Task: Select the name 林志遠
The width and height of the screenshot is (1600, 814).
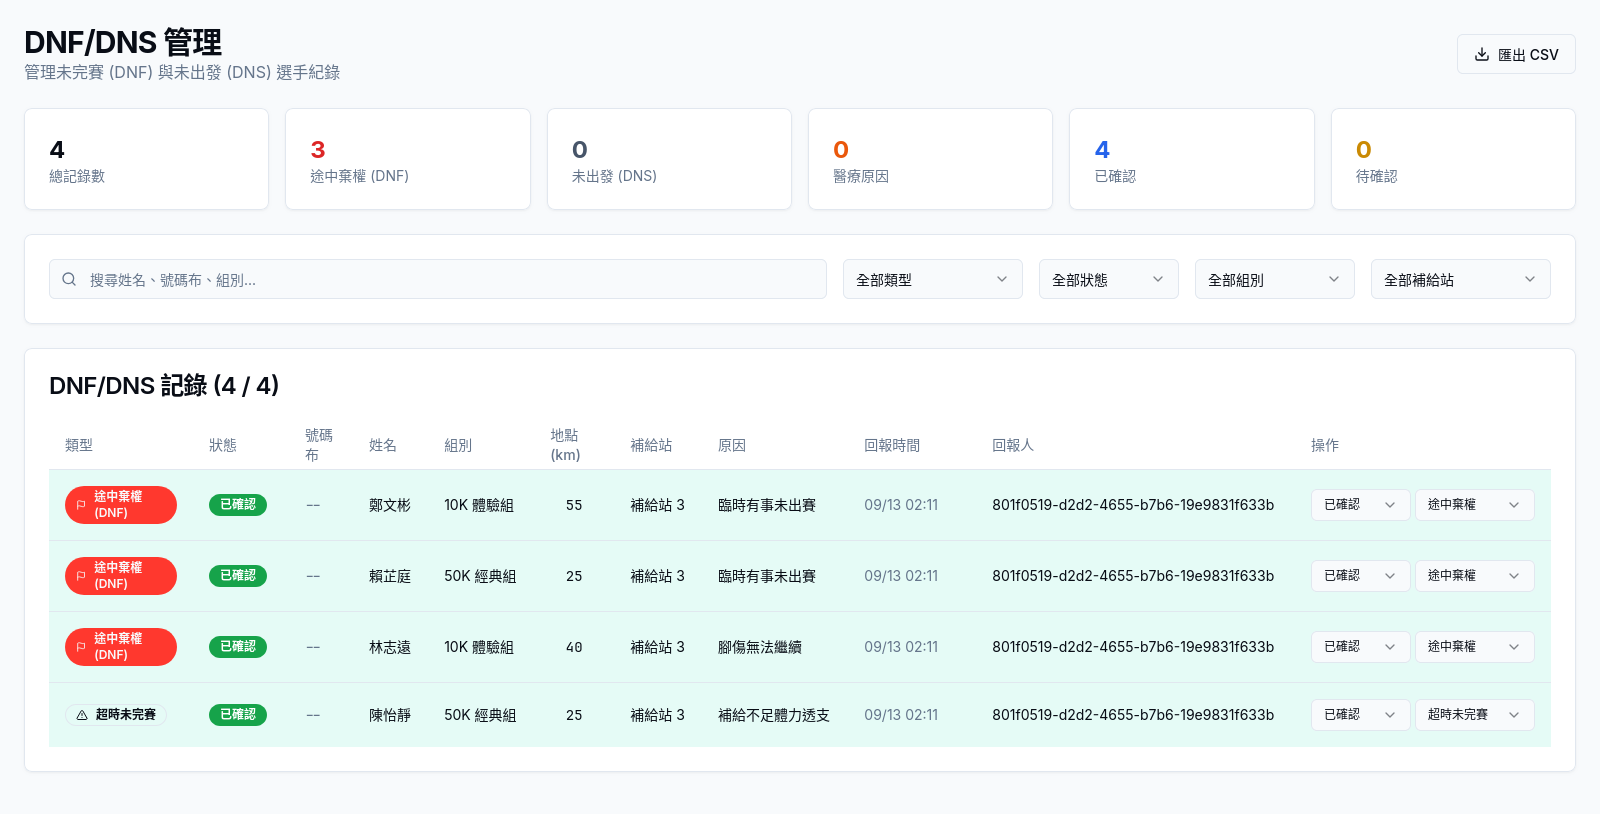Action: pyautogui.click(x=390, y=647)
